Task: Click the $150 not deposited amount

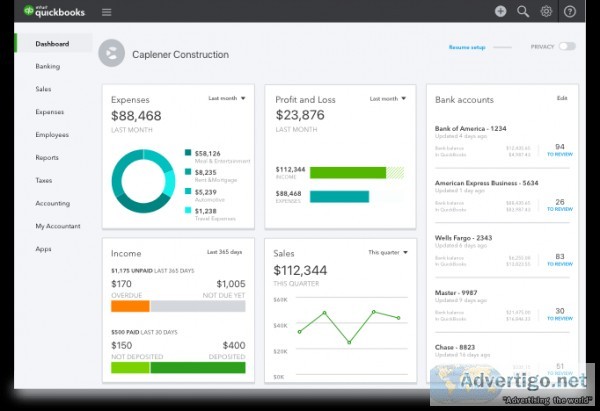Action: pos(122,346)
